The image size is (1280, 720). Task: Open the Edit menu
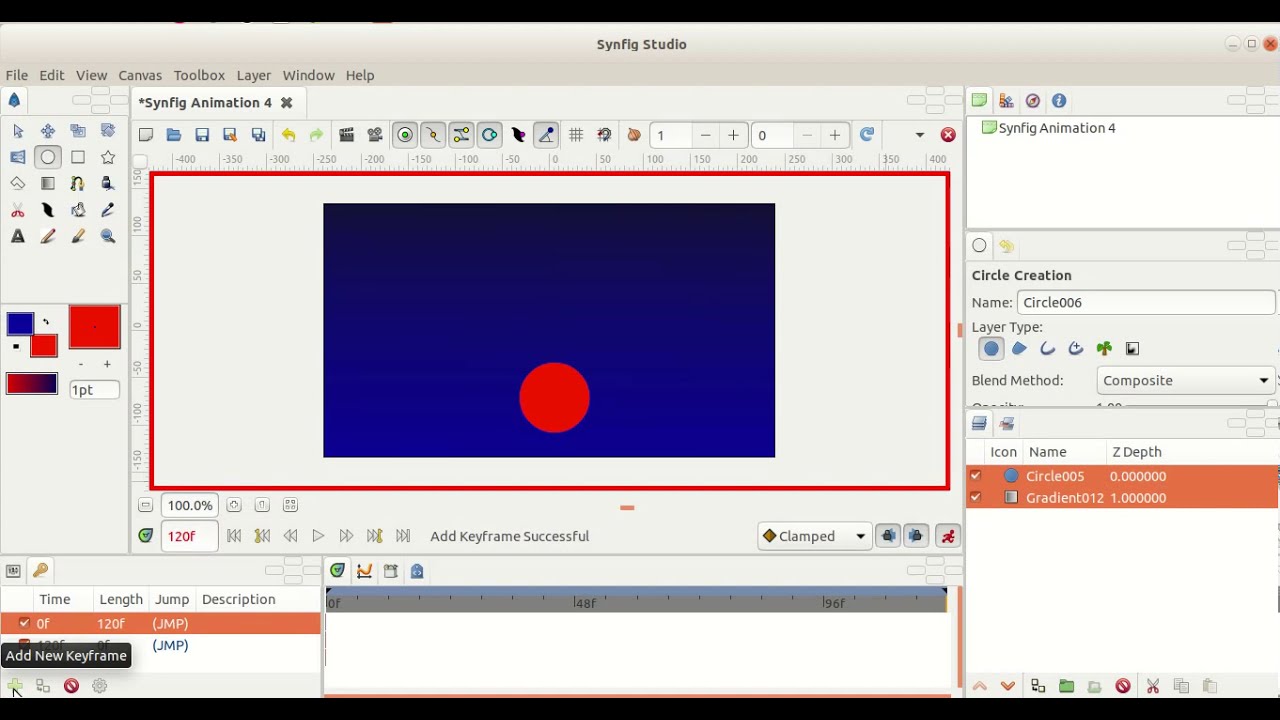tap(52, 75)
